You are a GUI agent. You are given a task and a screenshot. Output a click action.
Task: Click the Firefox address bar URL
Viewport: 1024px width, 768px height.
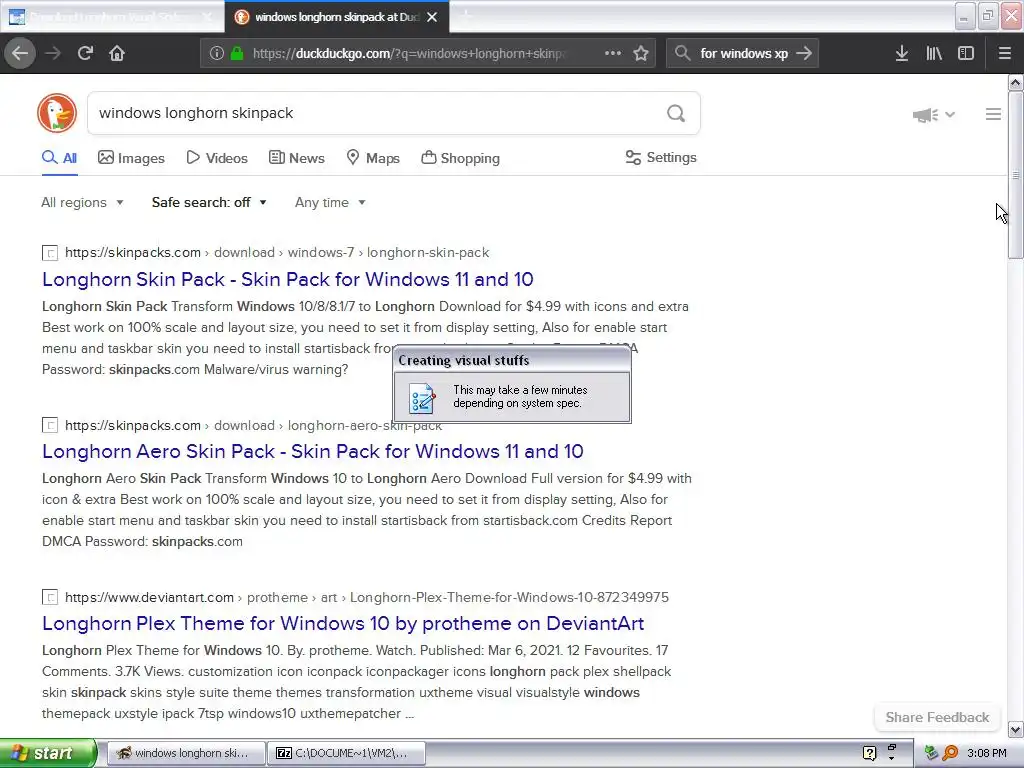click(409, 54)
